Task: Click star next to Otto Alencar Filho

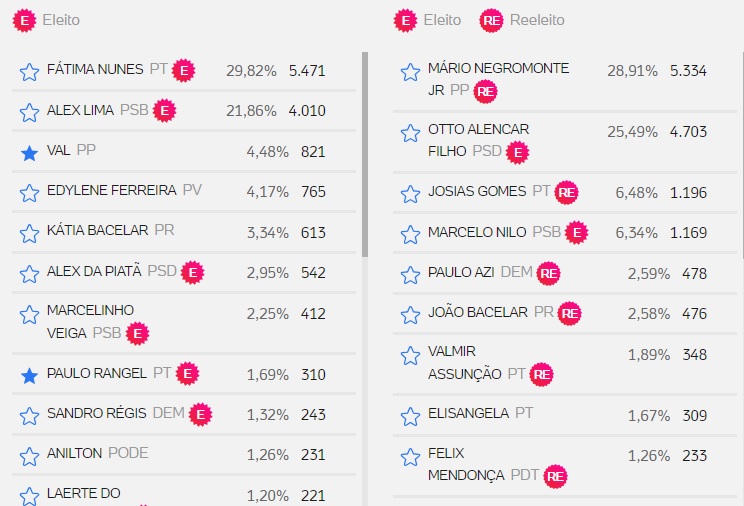Action: coord(410,133)
